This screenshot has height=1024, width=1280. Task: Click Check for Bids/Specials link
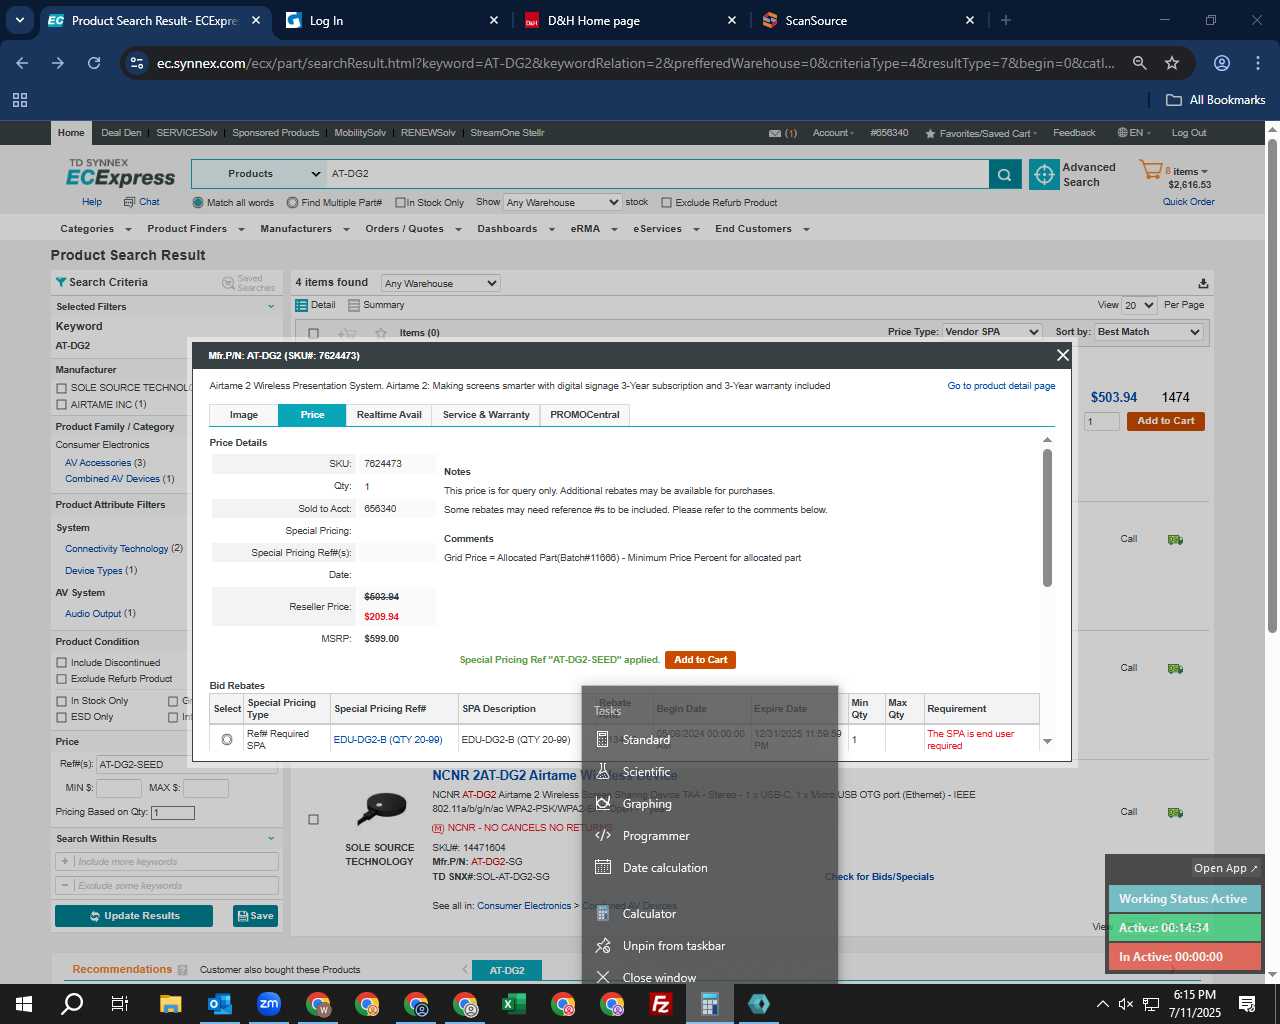pyautogui.click(x=879, y=877)
